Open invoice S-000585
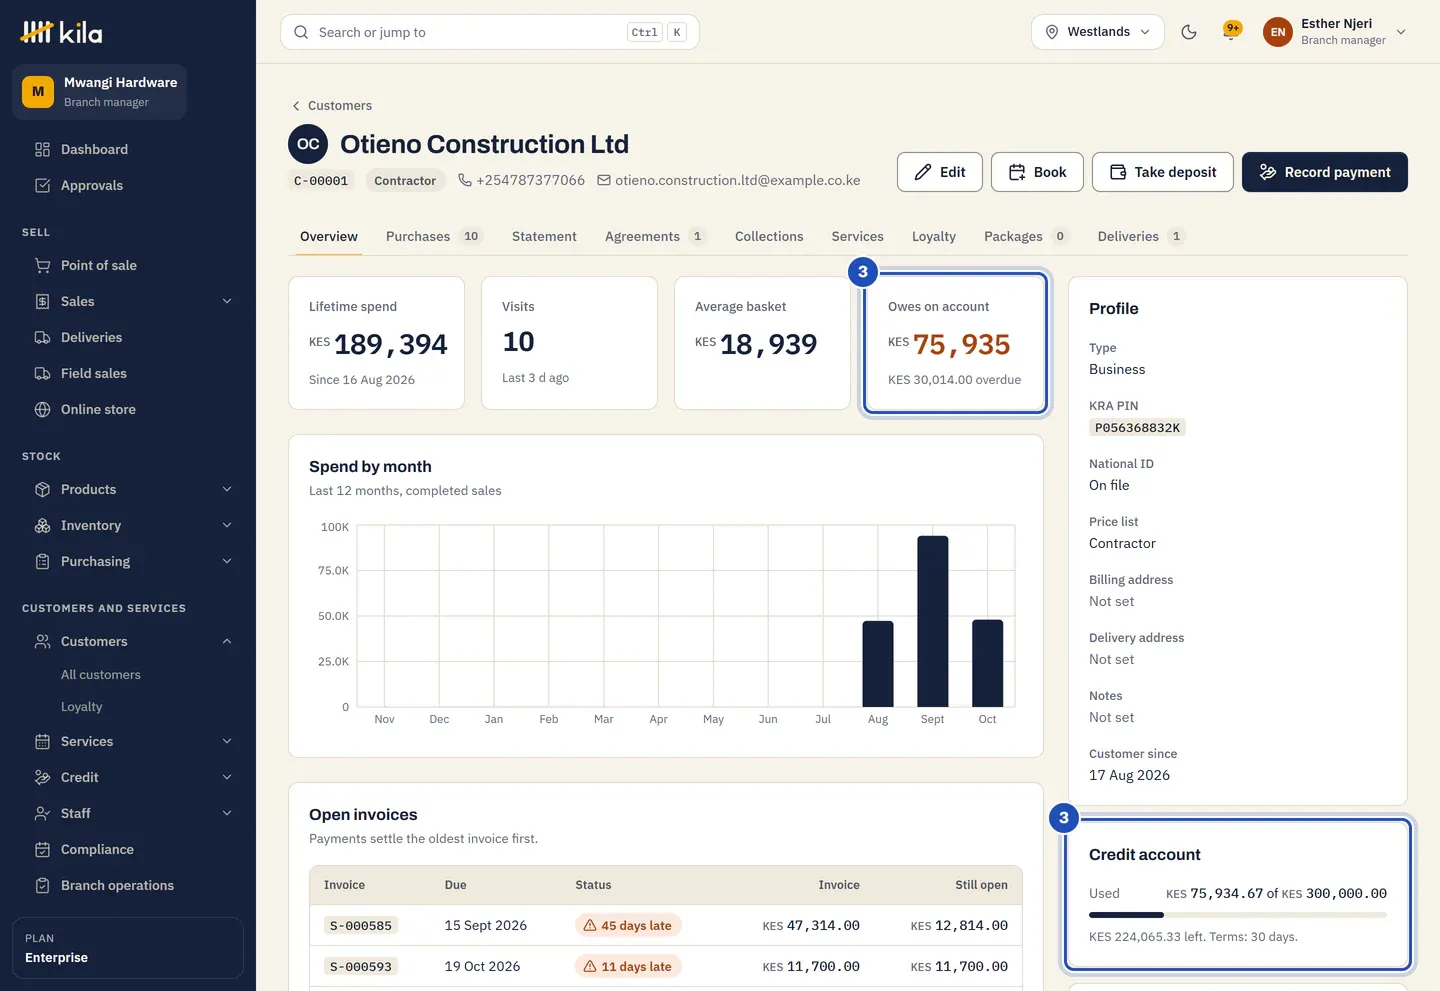Screen dimensions: 1440x991 361,926
